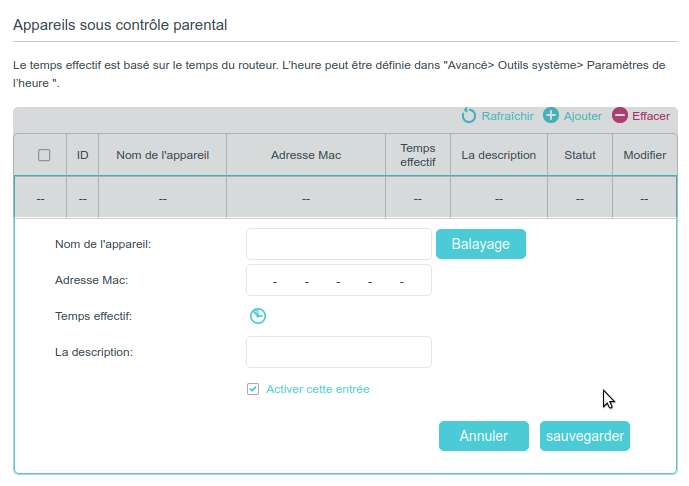This screenshot has width=689, height=486.
Task: Click the Ajouter text link
Action: coord(583,116)
